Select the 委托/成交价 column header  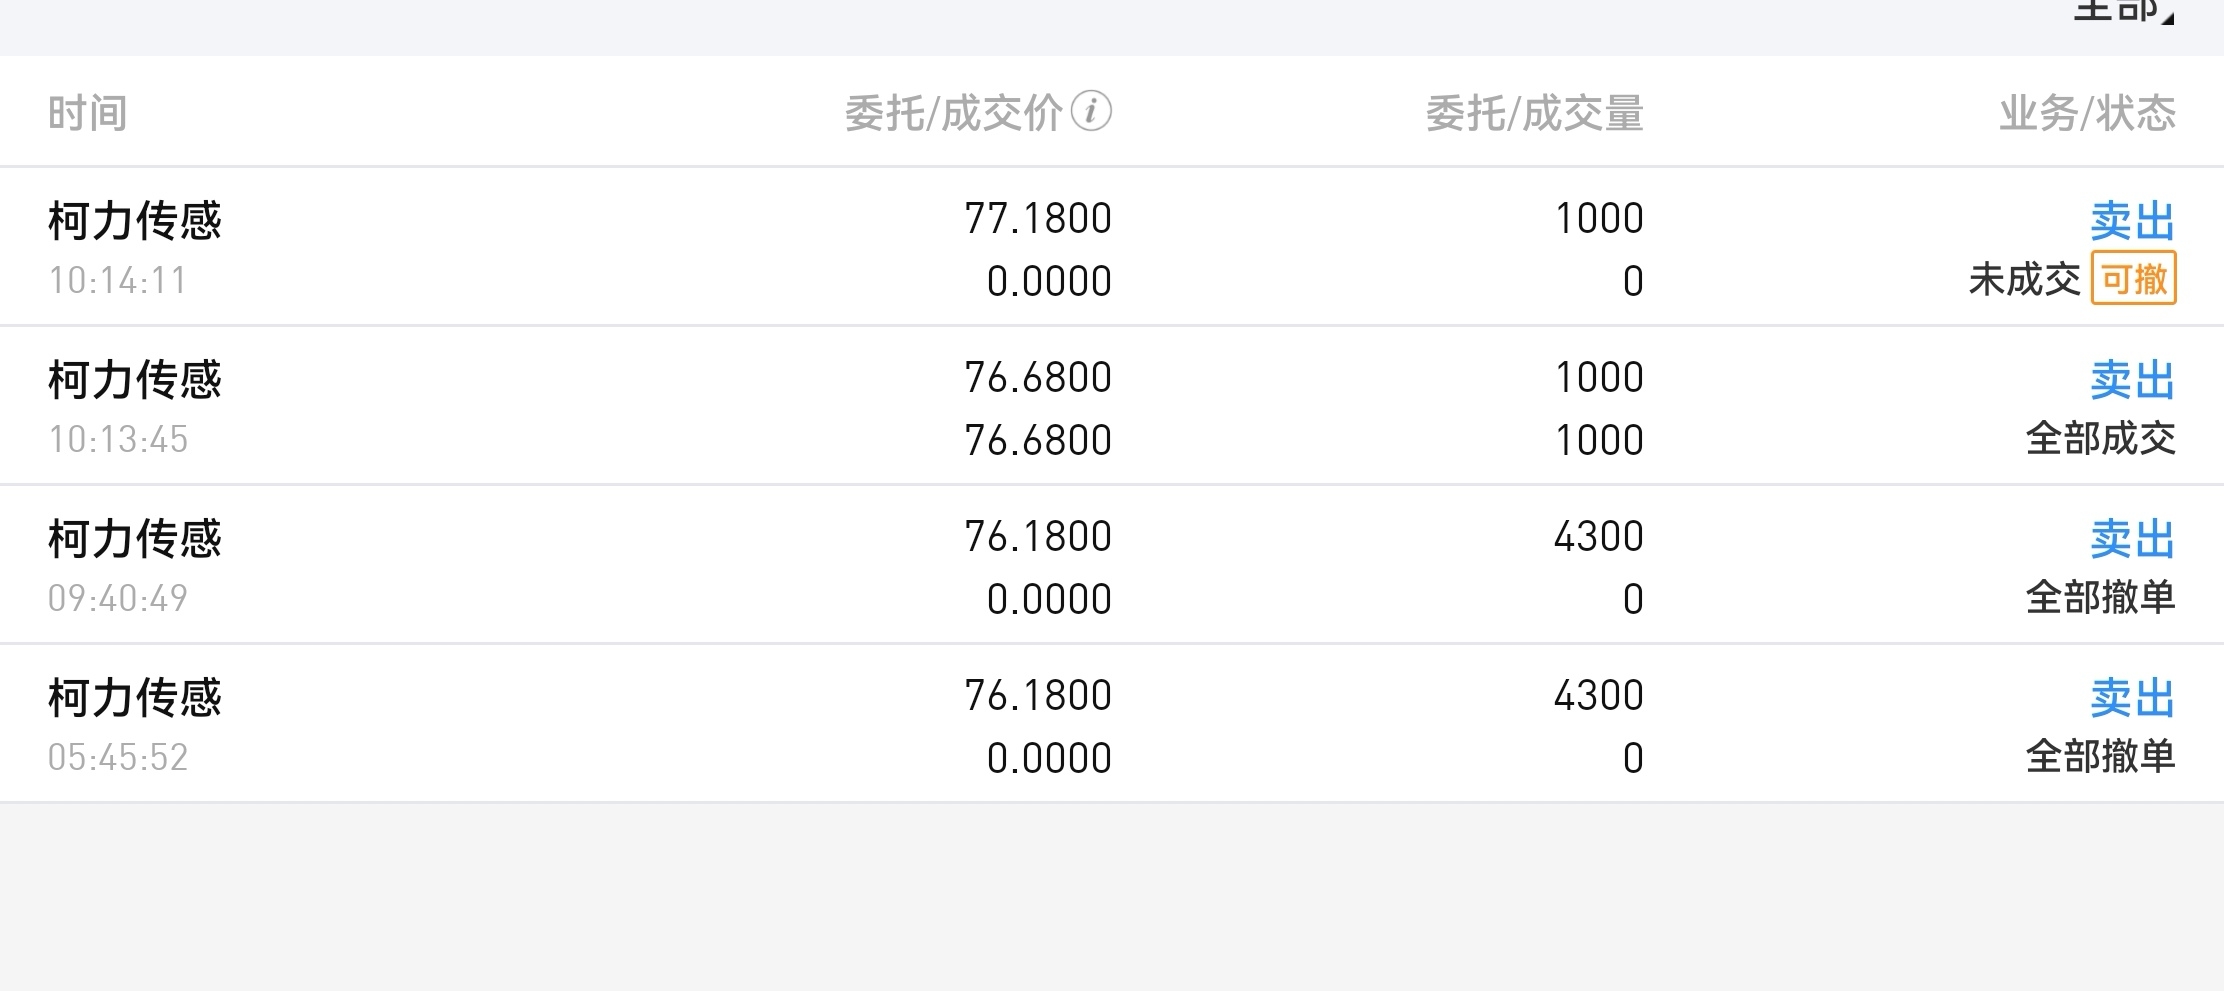pos(953,113)
